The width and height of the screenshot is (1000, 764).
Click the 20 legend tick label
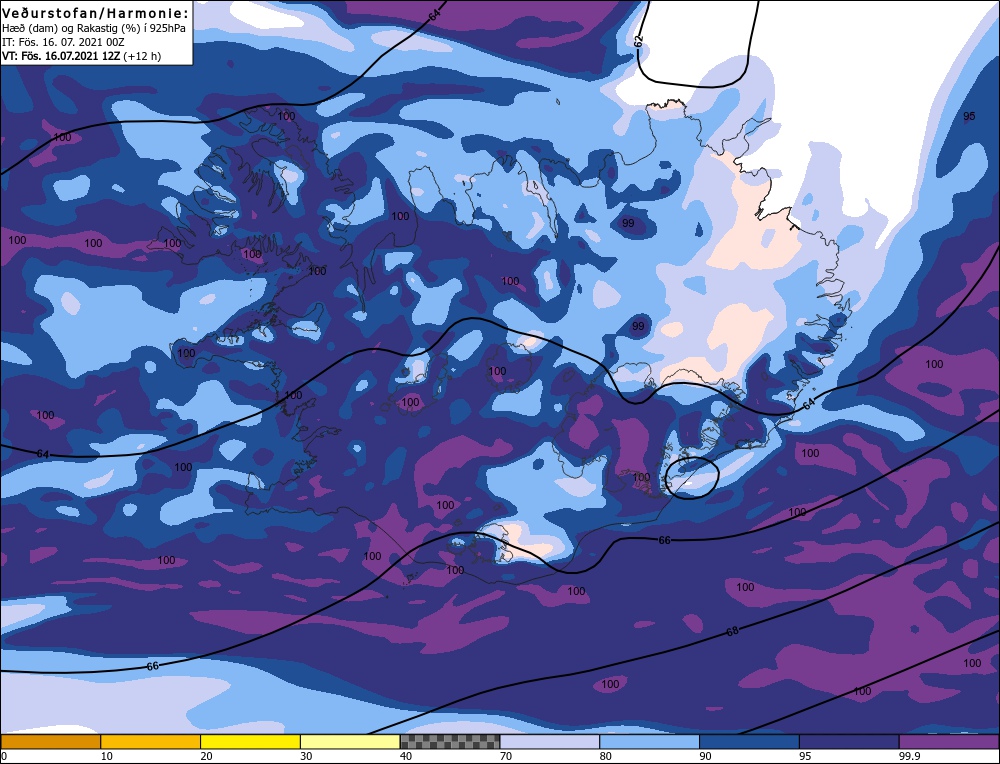coord(207,756)
